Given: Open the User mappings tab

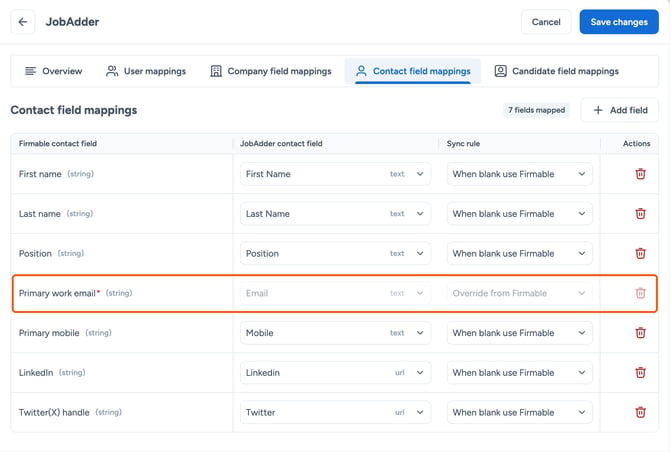Looking at the screenshot, I should click(146, 71).
